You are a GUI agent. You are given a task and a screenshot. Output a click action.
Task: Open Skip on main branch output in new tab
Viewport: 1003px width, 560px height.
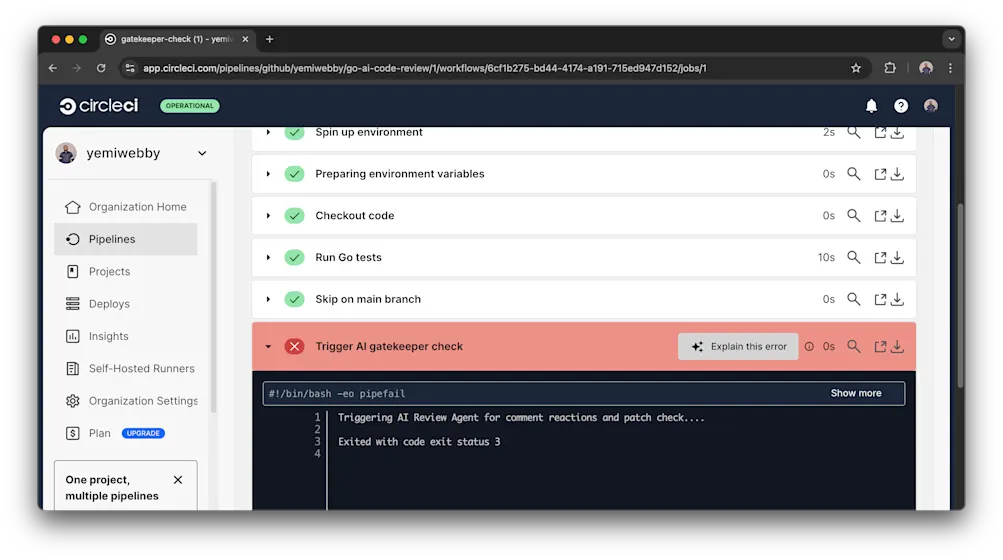(880, 299)
